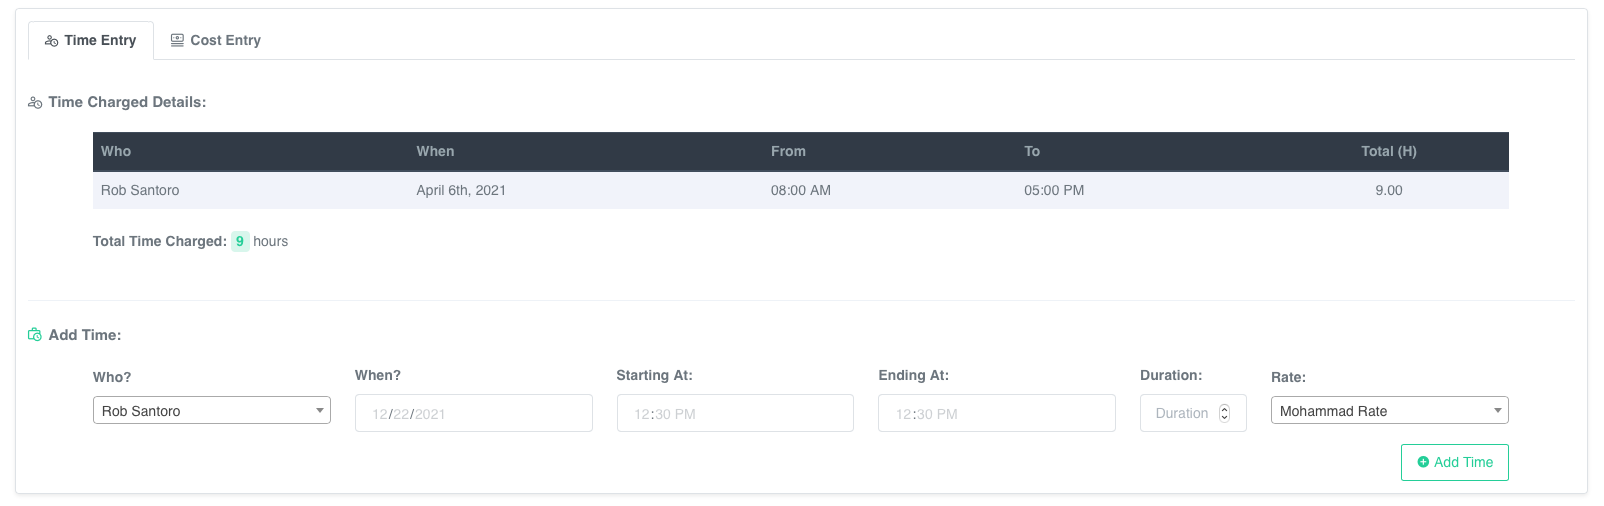The width and height of the screenshot is (1604, 506).
Task: Click the When column header
Action: pos(435,151)
